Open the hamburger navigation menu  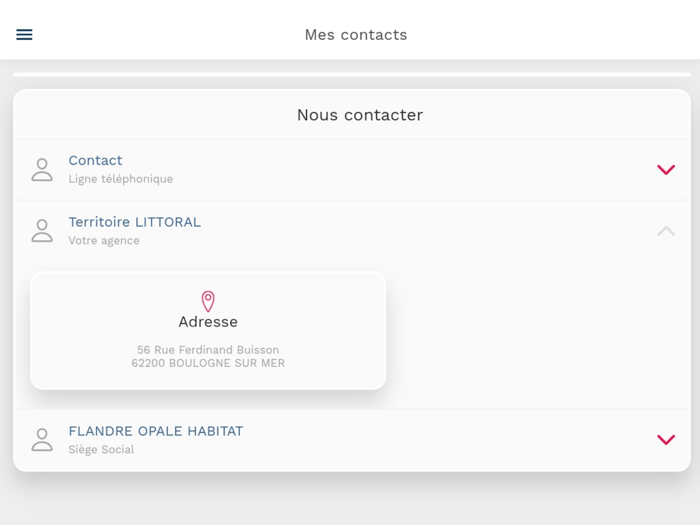25,35
